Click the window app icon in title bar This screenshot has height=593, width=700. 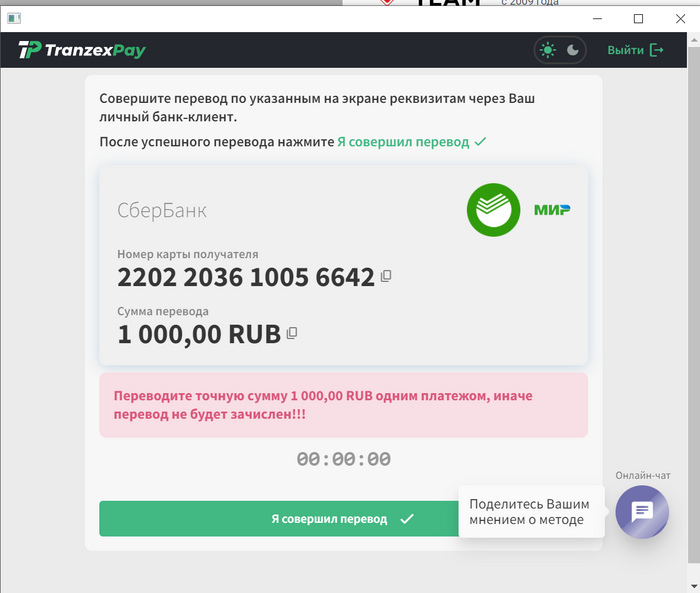click(x=14, y=19)
